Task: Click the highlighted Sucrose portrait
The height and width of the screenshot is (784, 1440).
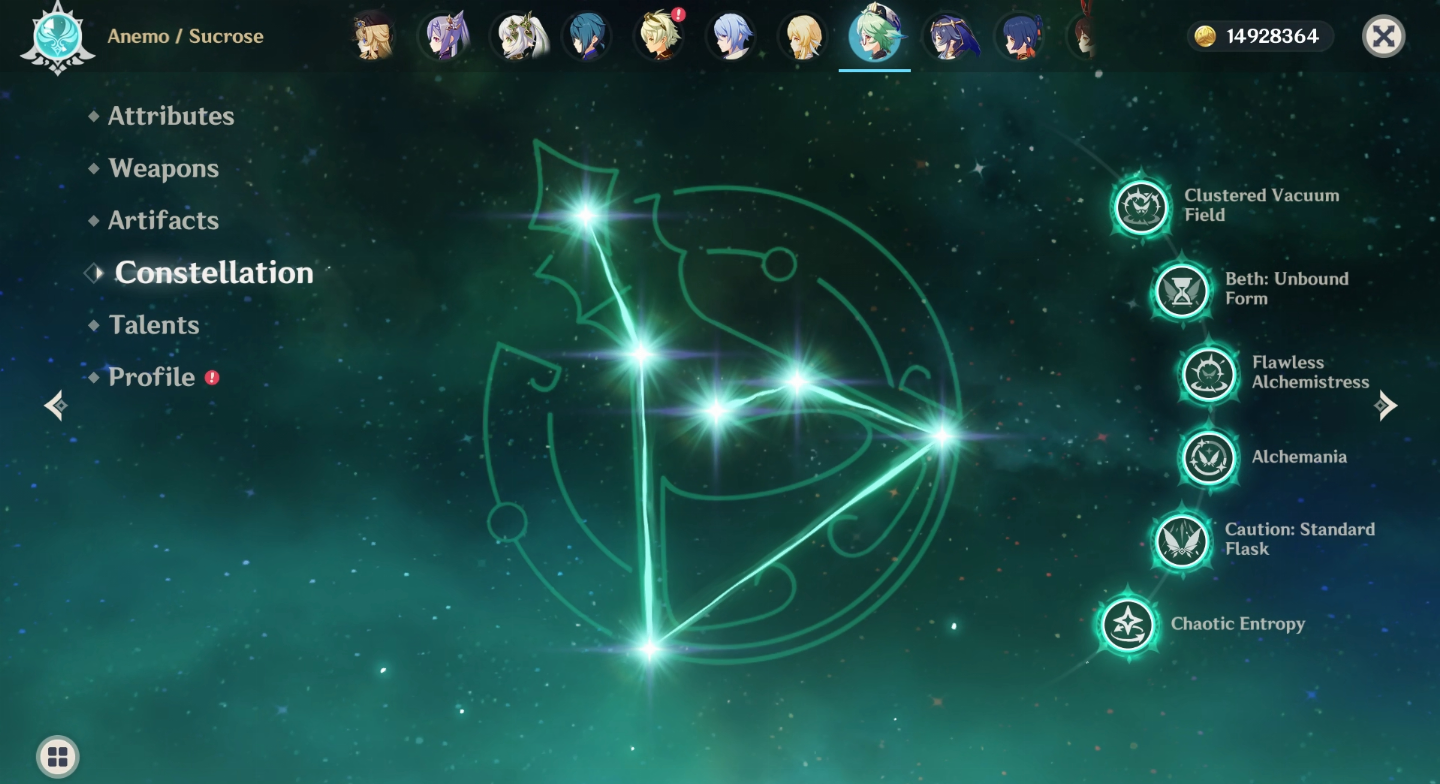Action: pos(875,36)
